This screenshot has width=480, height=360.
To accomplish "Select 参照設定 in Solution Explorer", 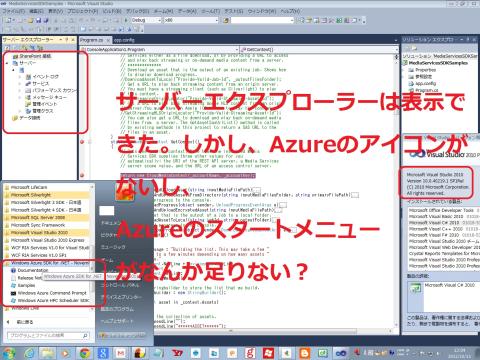I will (x=423, y=77).
